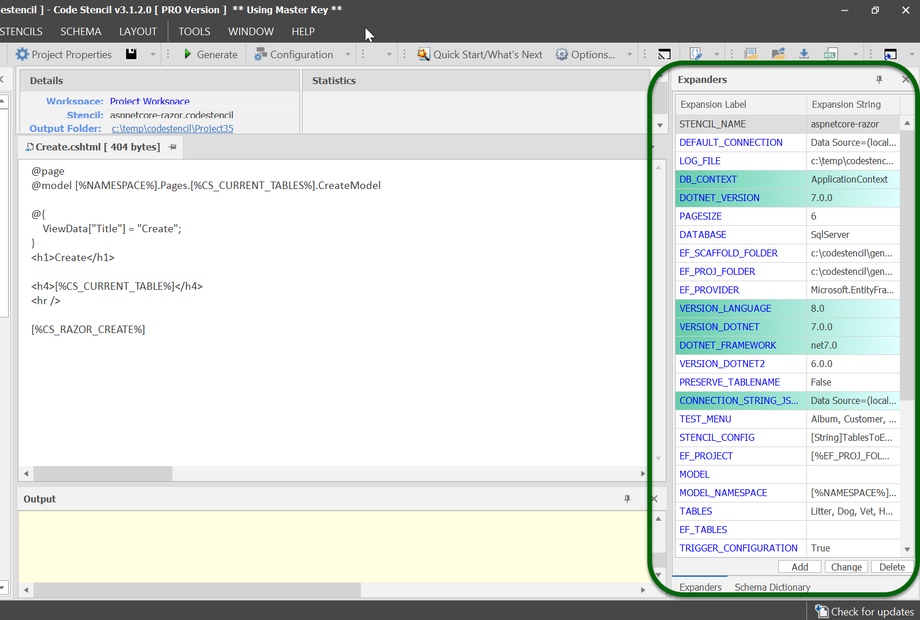920x620 pixels.
Task: Click the Save disk icon in toolbar
Action: 132,55
